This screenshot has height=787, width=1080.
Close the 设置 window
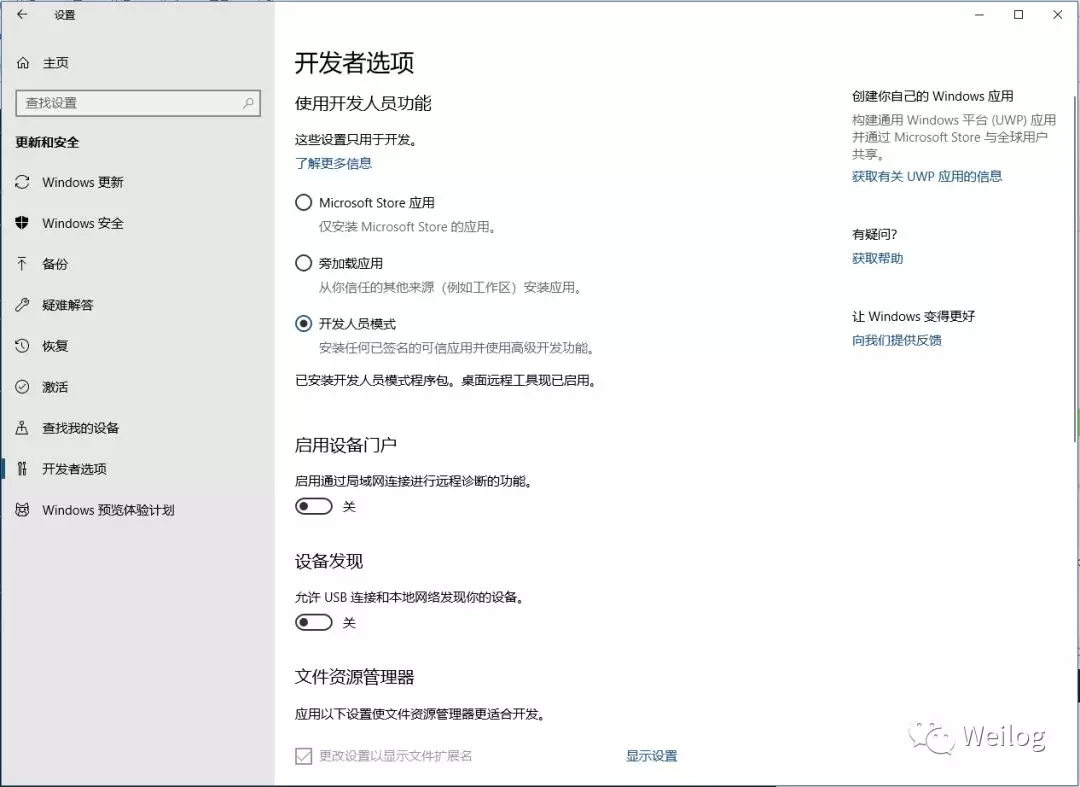pyautogui.click(x=1058, y=14)
